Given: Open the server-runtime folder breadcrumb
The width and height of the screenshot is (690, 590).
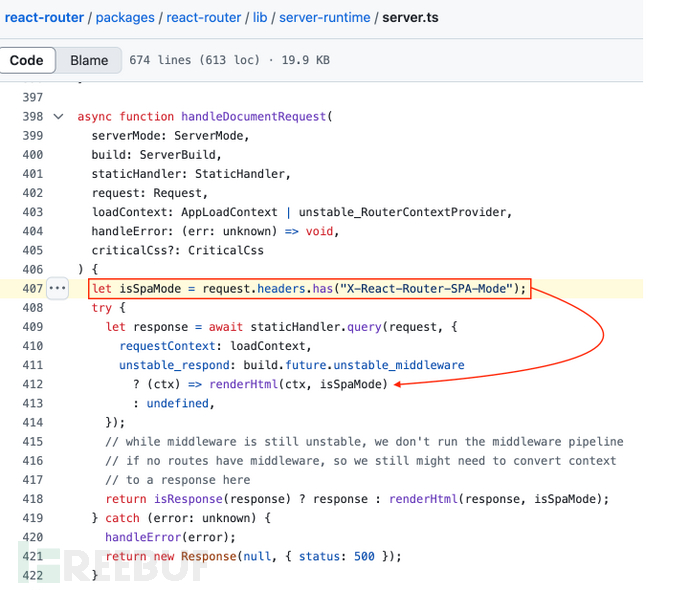Looking at the screenshot, I should [321, 18].
